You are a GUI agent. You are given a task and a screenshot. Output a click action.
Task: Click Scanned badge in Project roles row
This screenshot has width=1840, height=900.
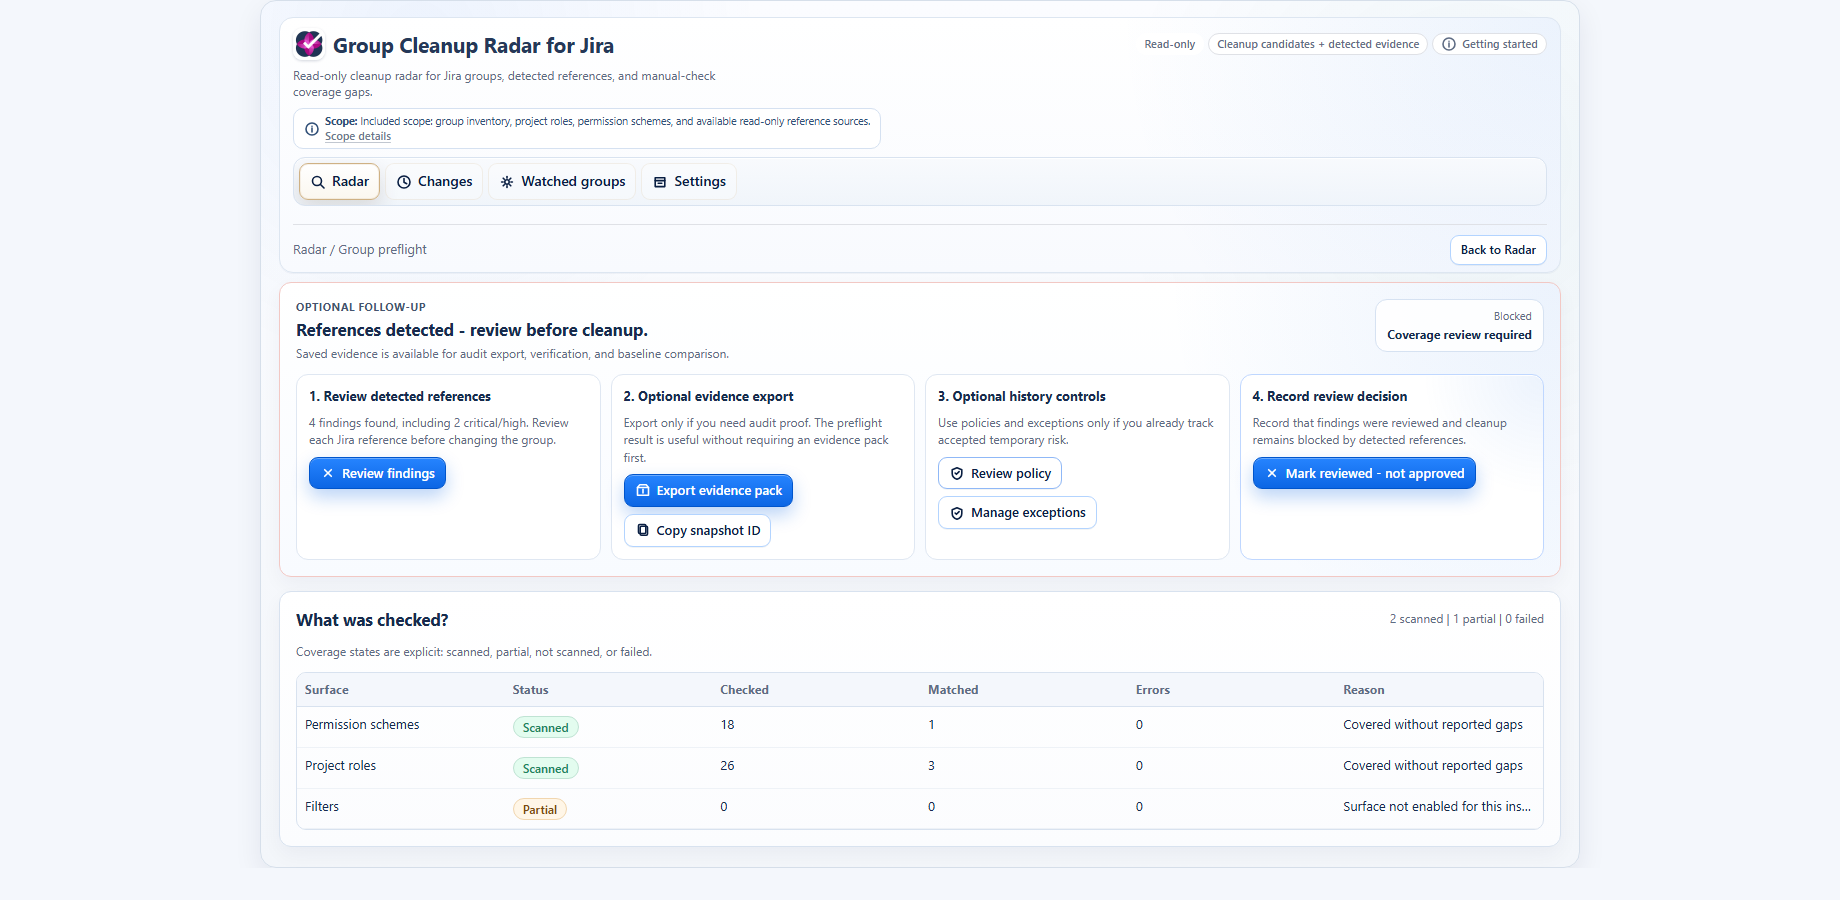click(546, 769)
